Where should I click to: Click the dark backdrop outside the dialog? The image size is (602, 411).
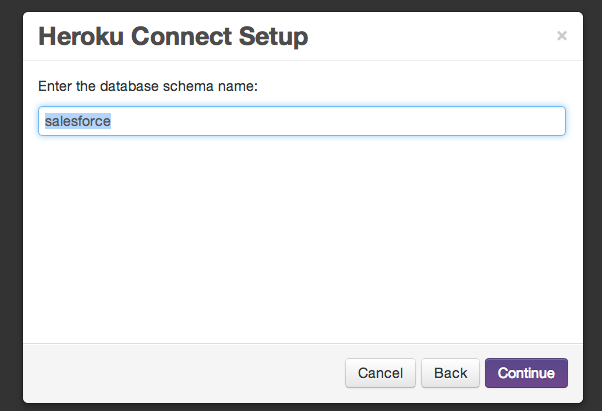point(11,207)
